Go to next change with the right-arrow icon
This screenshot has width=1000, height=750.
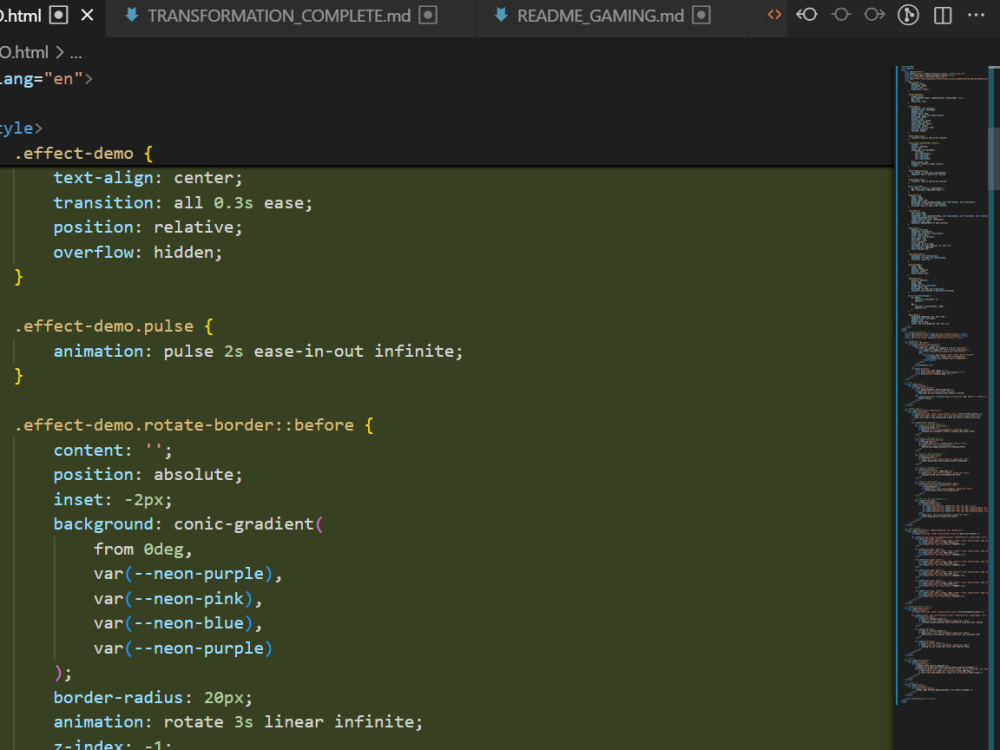[874, 15]
